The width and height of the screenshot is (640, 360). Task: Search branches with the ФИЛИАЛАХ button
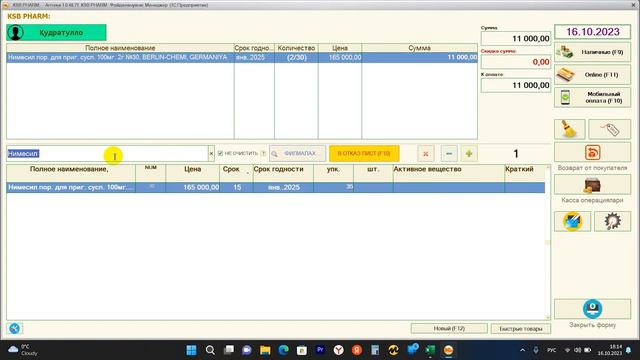click(x=298, y=153)
